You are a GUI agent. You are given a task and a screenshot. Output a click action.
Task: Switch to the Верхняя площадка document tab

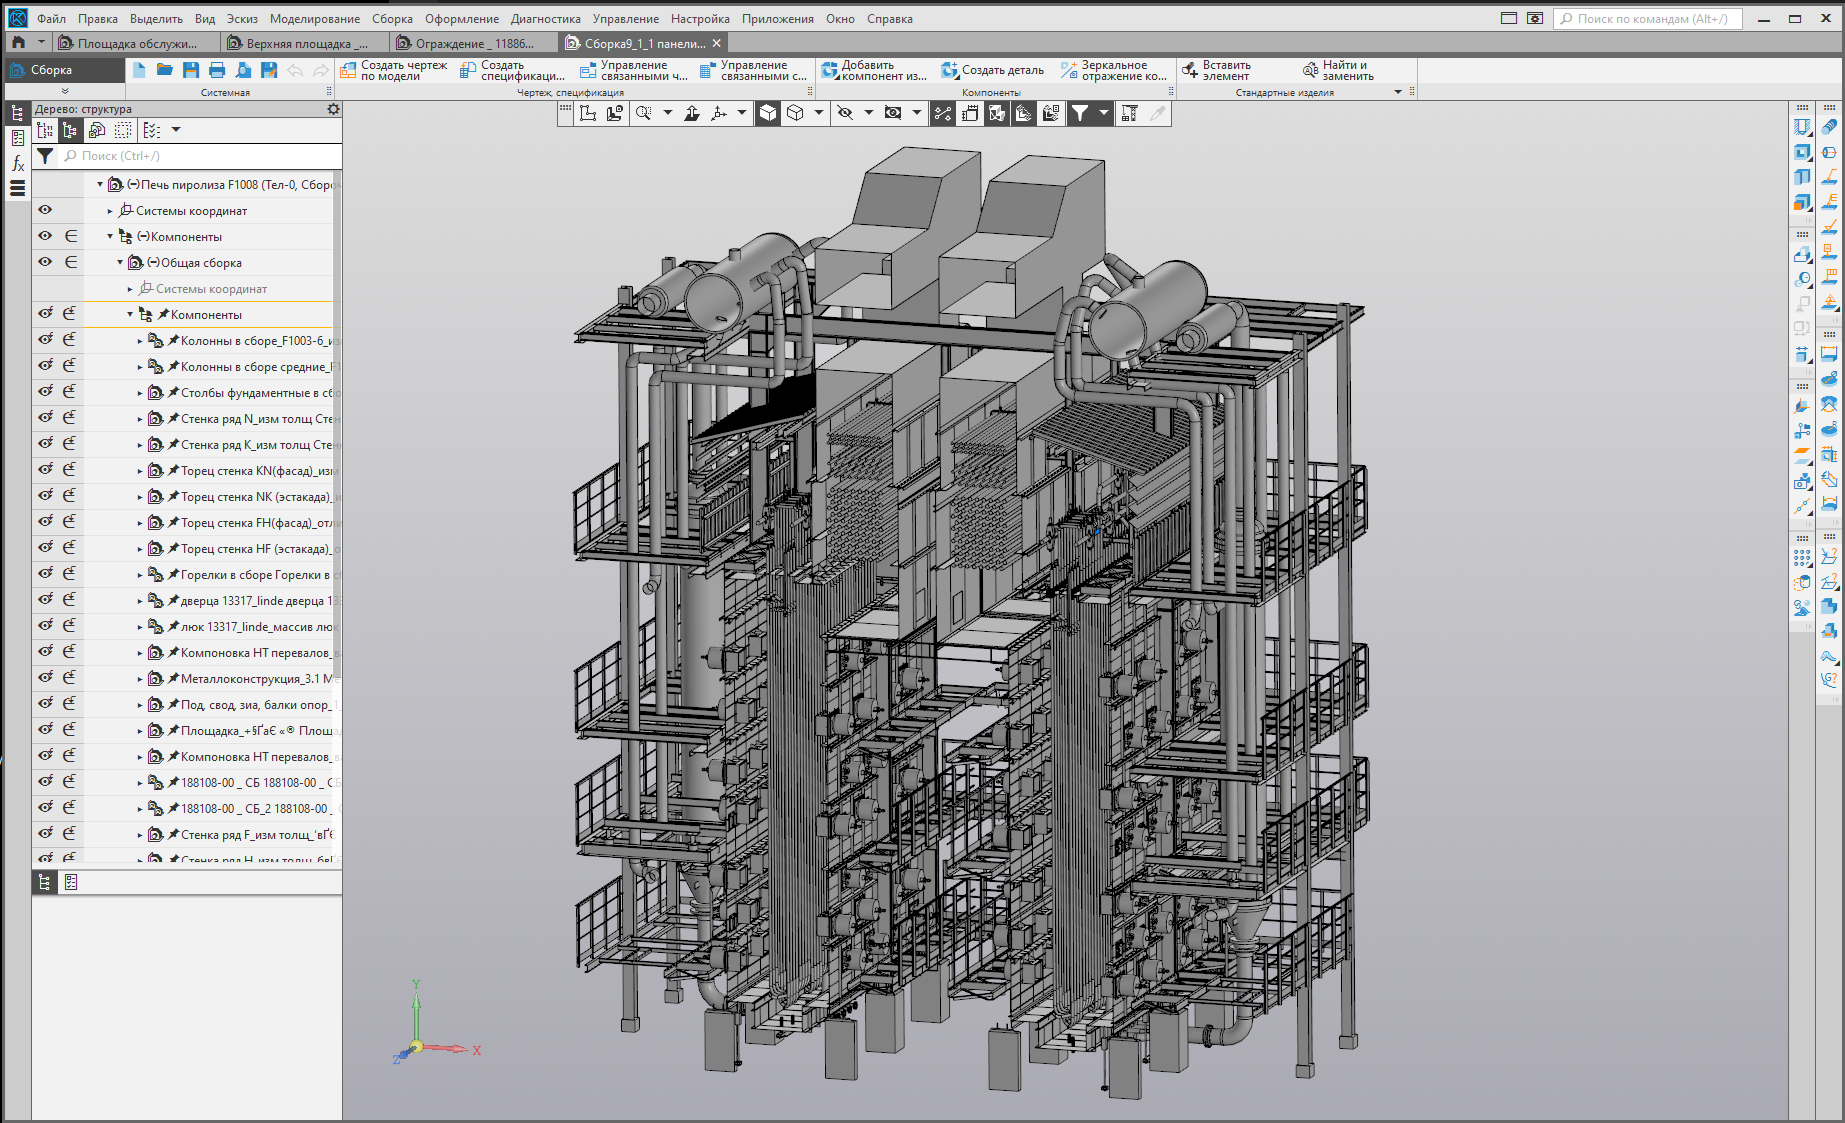click(298, 43)
